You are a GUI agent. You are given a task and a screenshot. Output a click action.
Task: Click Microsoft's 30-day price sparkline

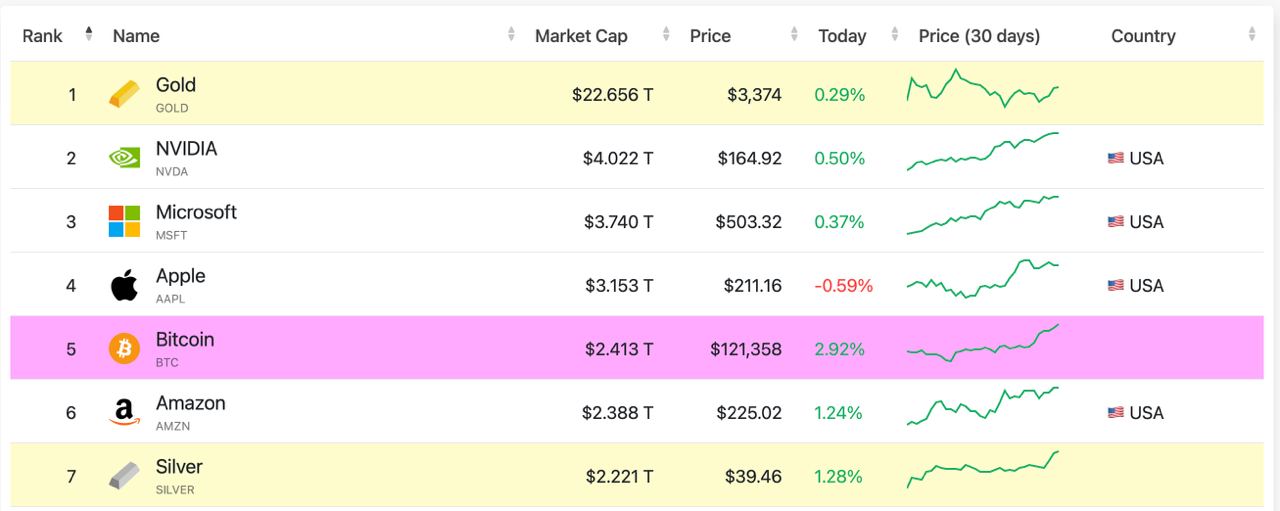click(x=983, y=215)
